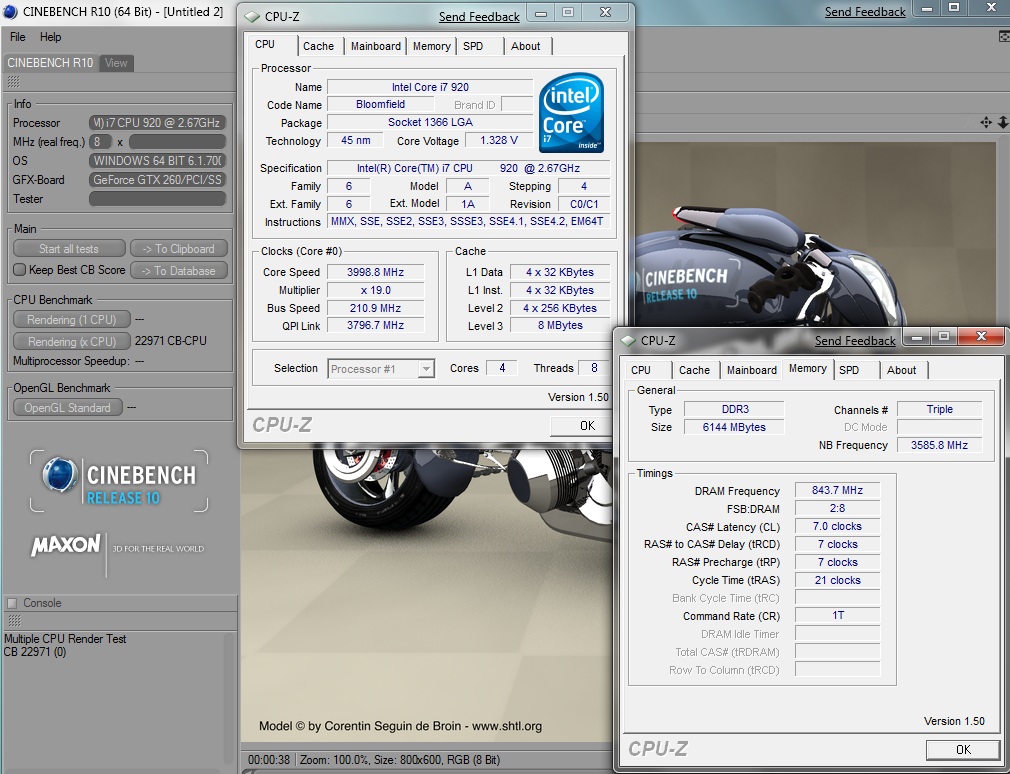
Task: Switch to the View tab in Cinebench
Action: (116, 62)
